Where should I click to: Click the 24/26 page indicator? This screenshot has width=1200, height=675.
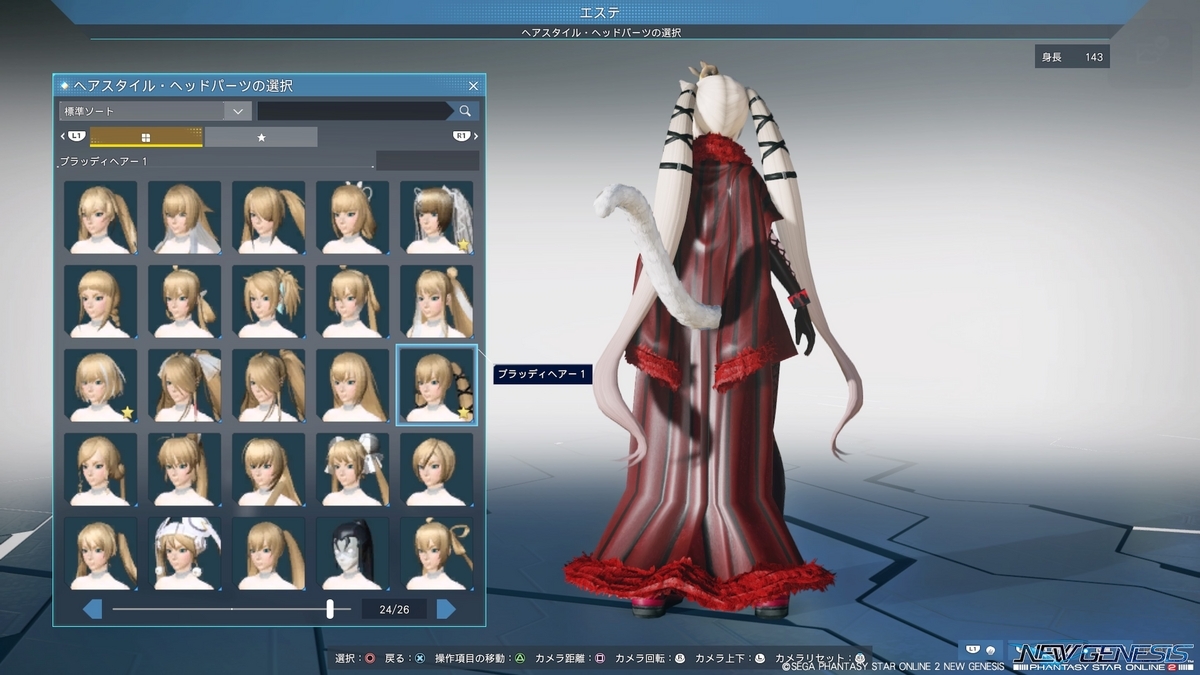tap(395, 609)
